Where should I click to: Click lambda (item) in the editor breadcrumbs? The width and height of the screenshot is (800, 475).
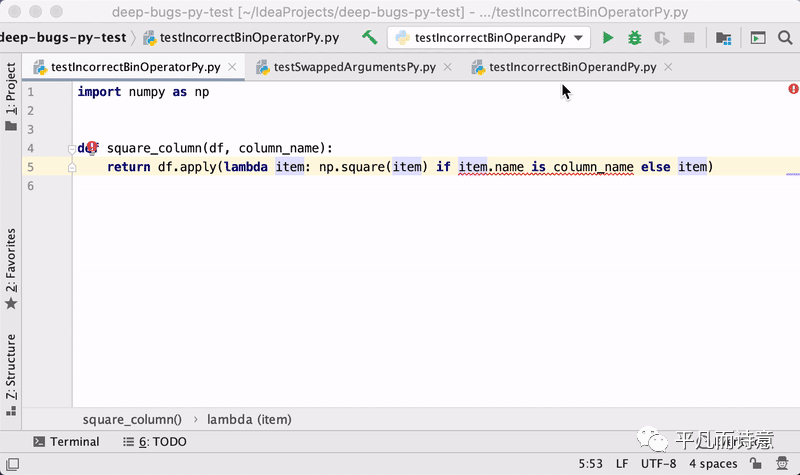click(x=249, y=419)
